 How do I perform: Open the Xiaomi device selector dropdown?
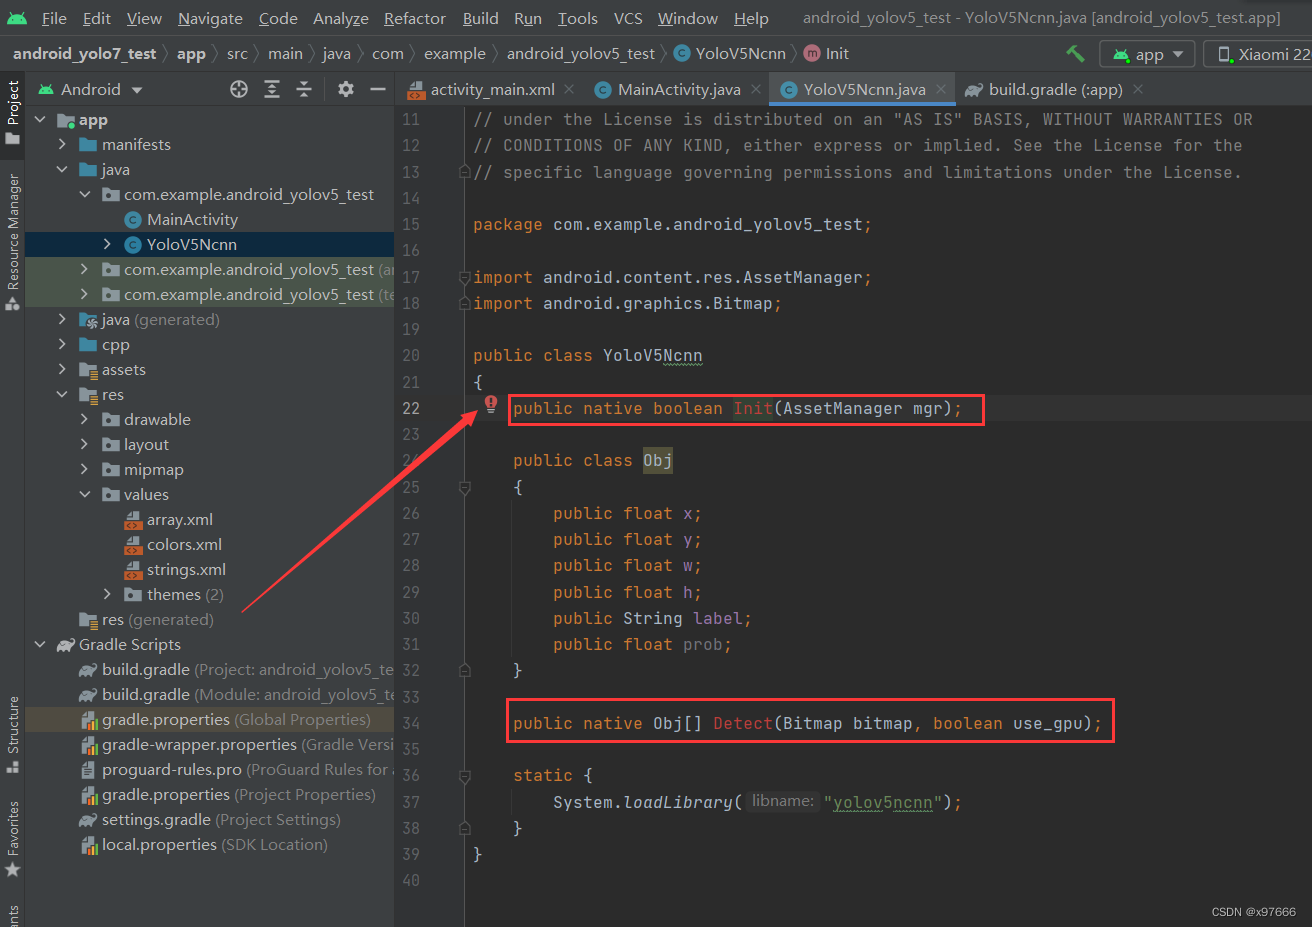[x=1260, y=54]
